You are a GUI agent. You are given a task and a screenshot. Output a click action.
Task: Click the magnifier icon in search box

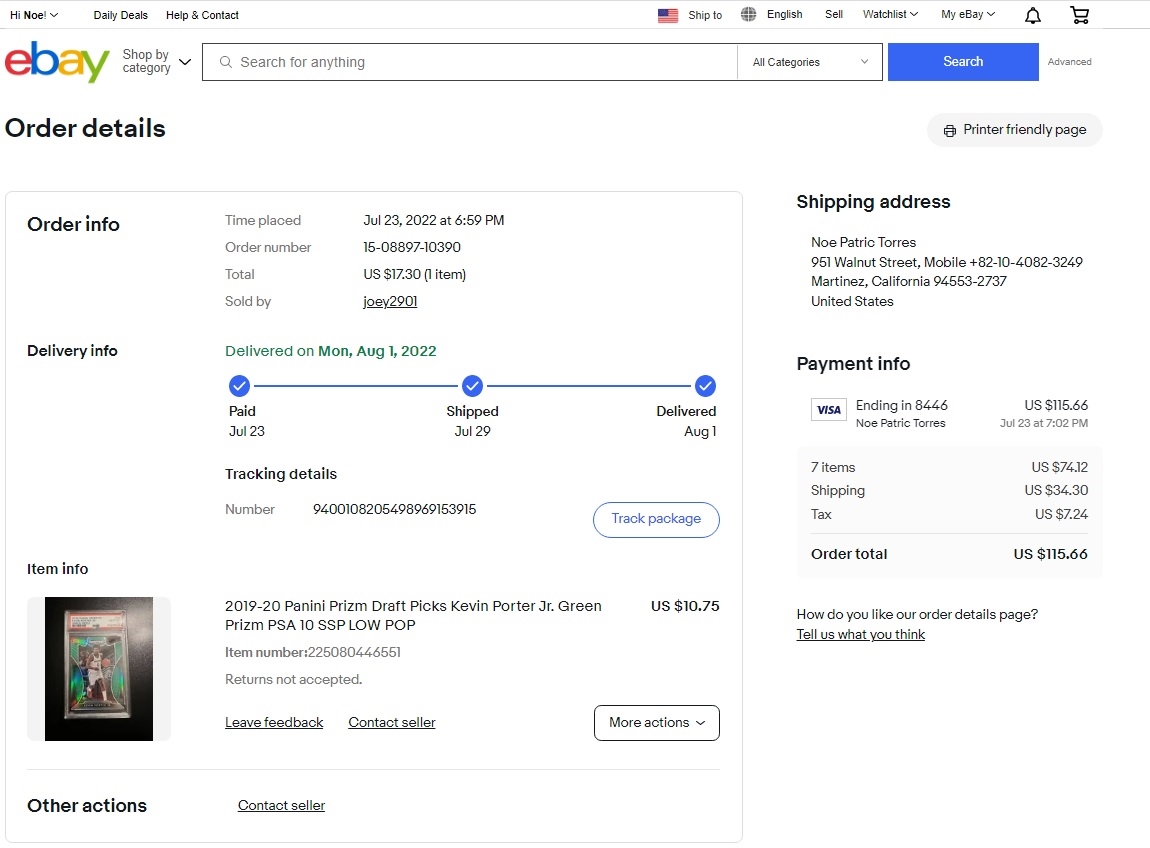(226, 62)
